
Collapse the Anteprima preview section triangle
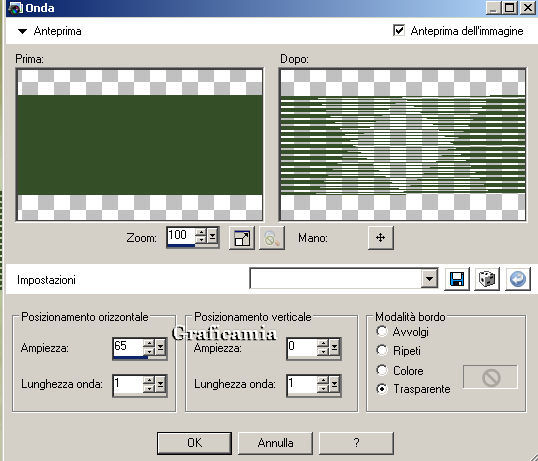coord(22,31)
